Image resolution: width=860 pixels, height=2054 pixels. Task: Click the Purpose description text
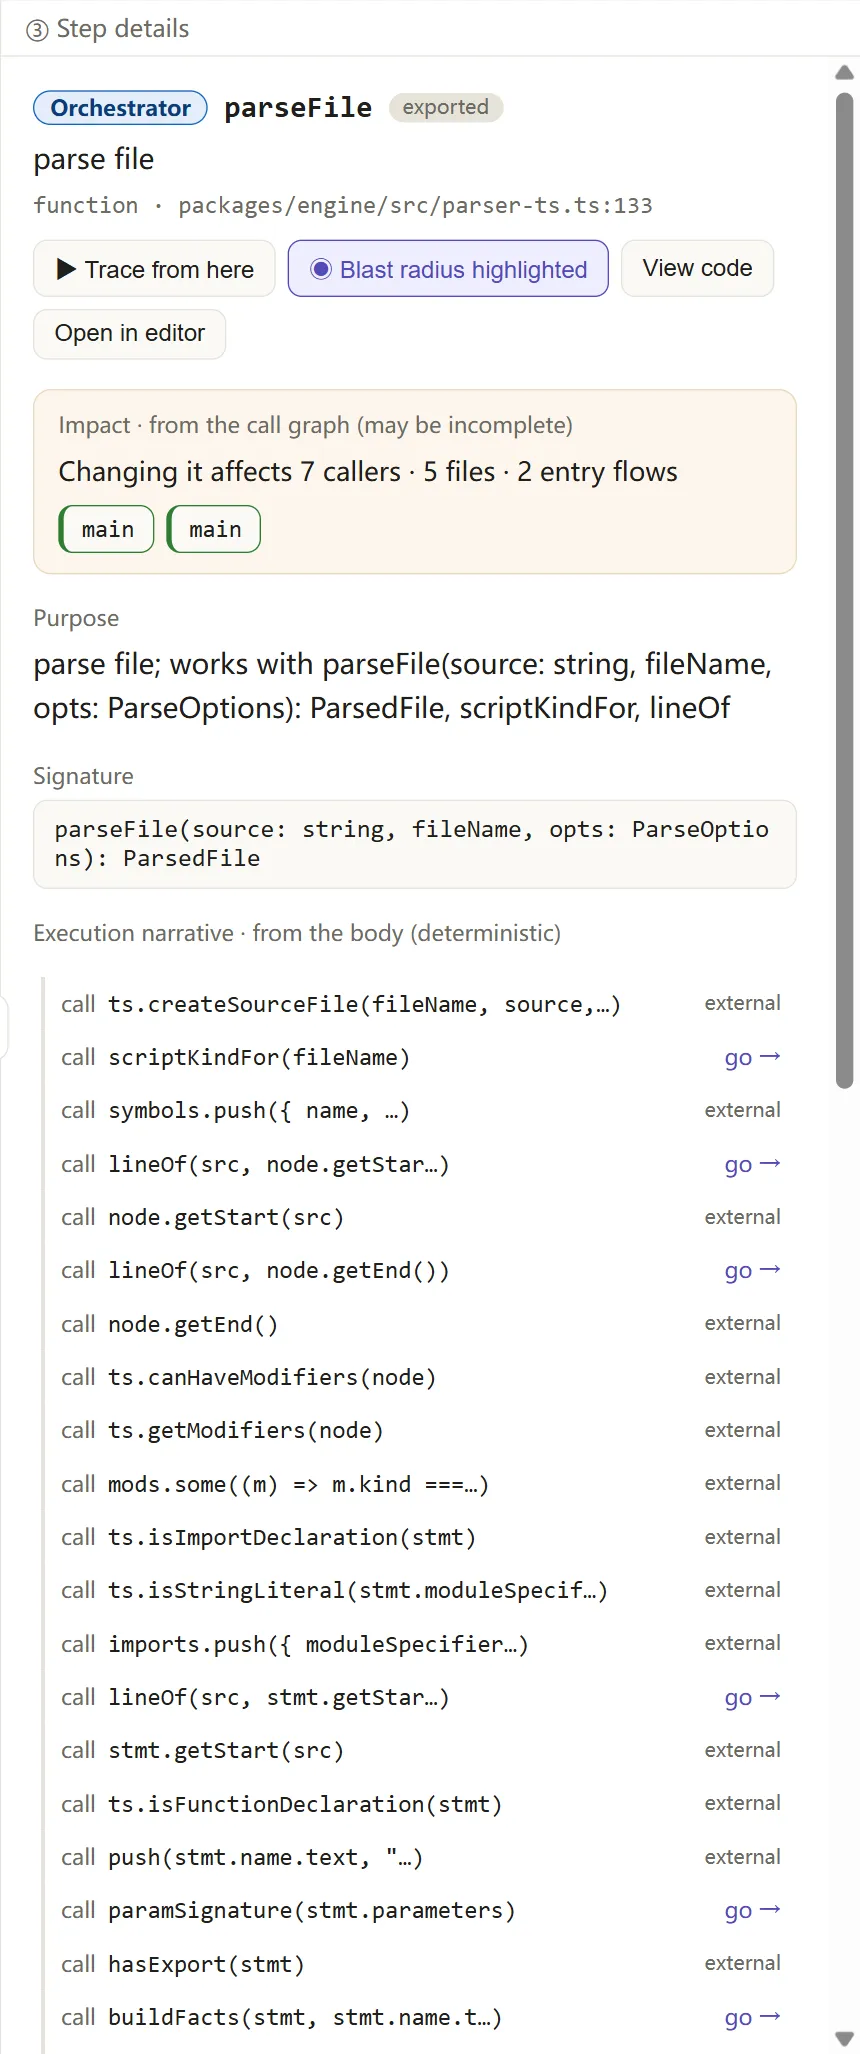(x=403, y=686)
